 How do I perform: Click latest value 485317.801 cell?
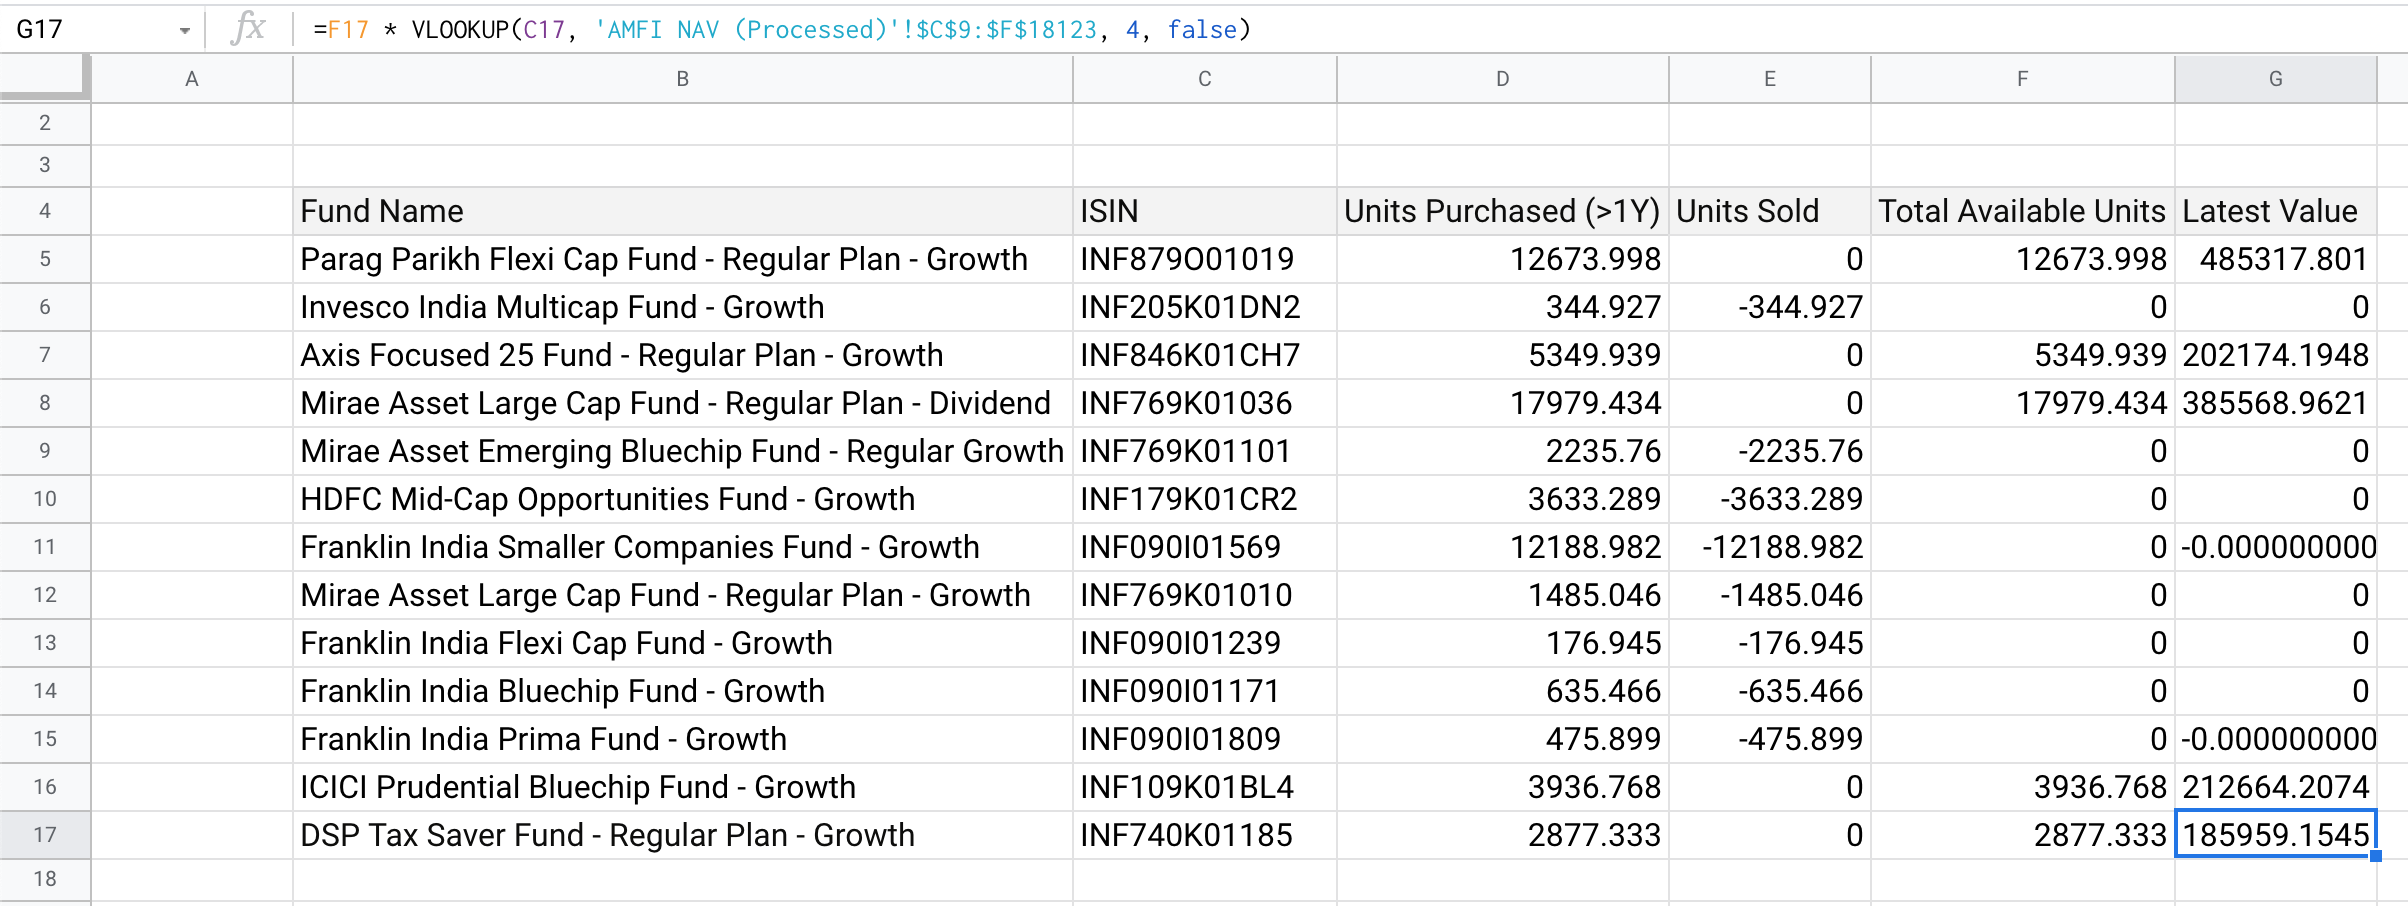[2276, 259]
